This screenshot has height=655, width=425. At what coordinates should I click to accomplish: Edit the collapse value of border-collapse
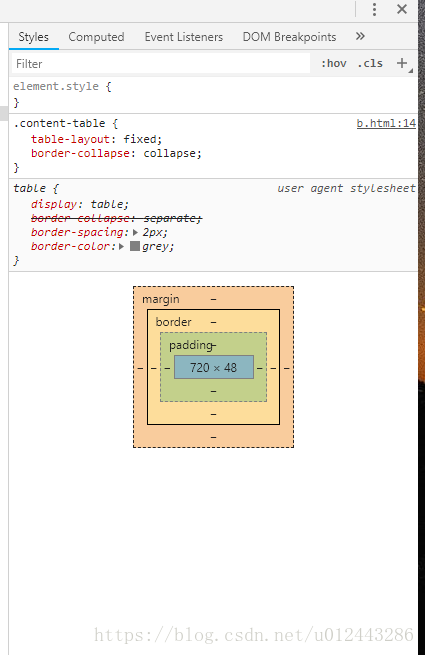169,153
